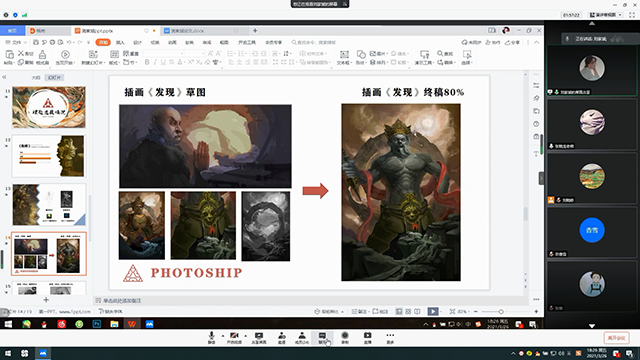Viewport: 640px width, 360px height.
Task: Click the zoom in plus button
Action: (x=536, y=311)
